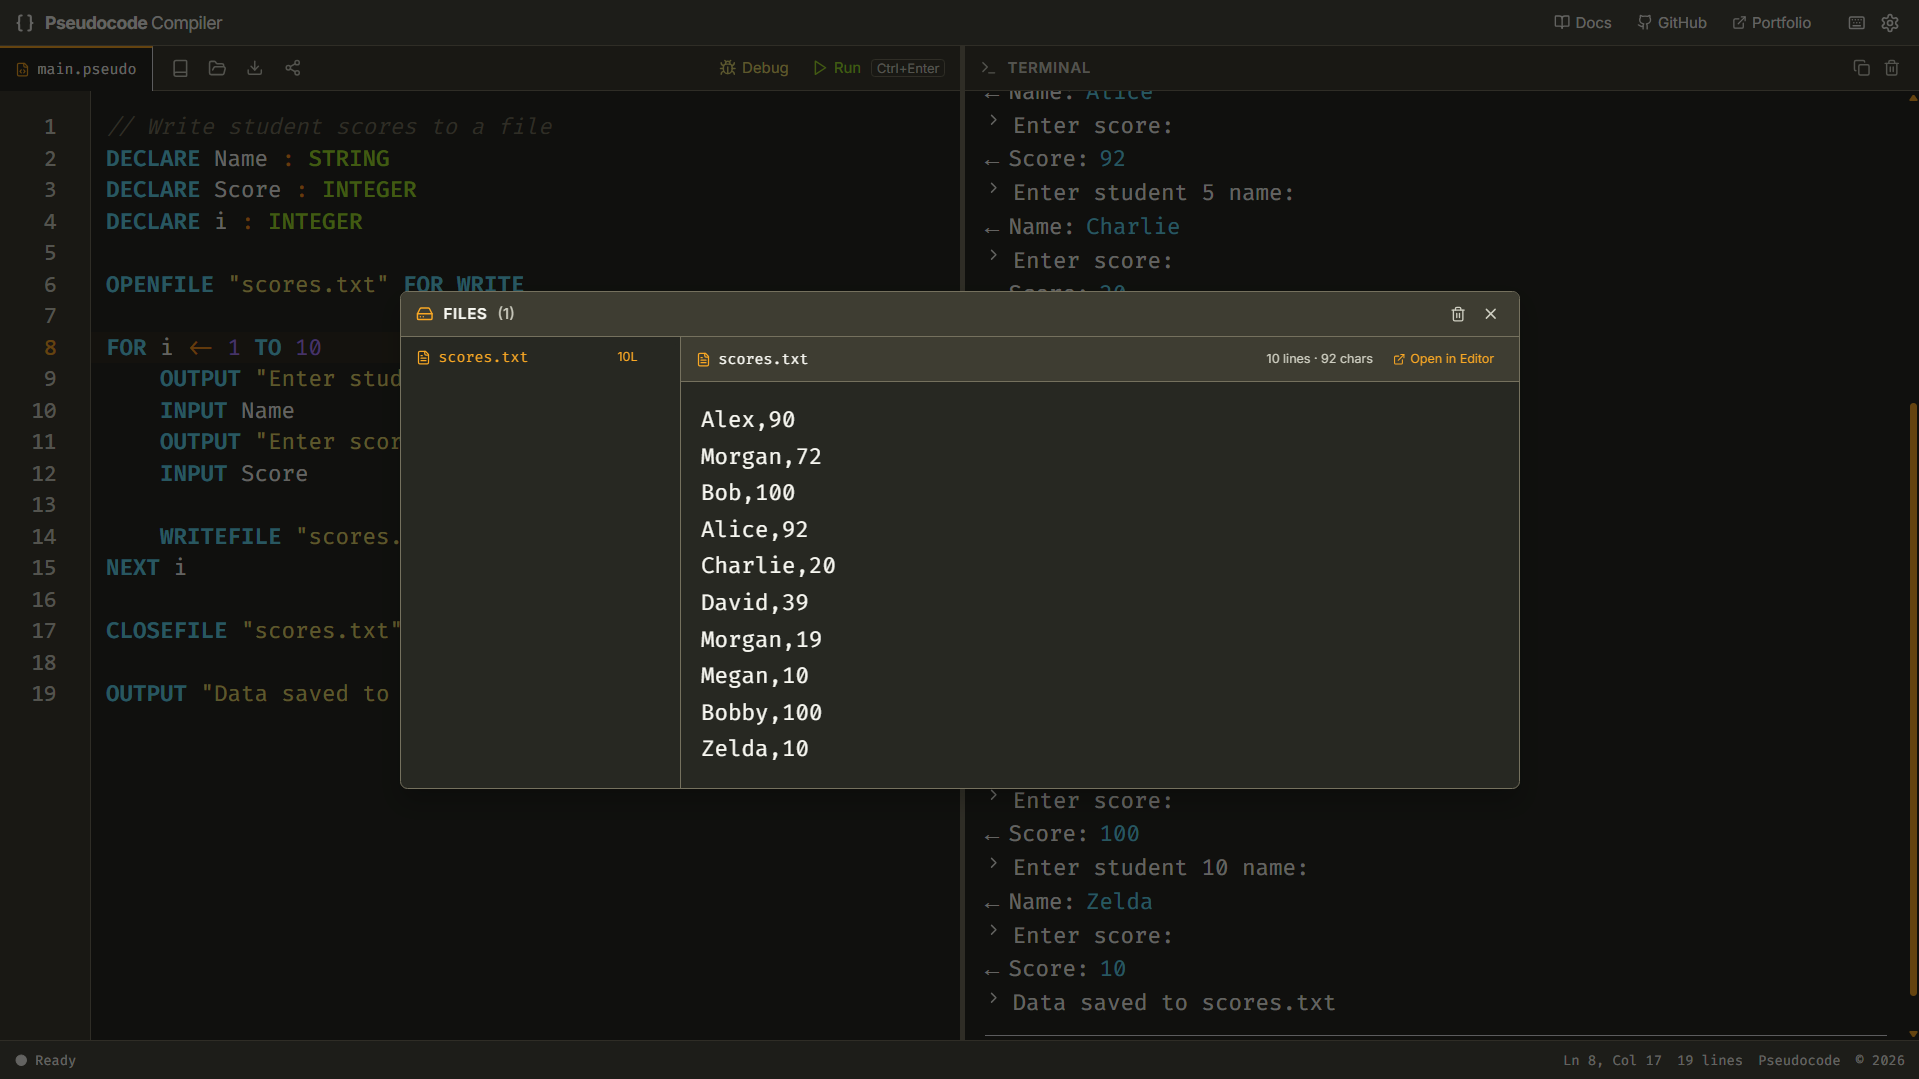
Task: Click the '10L' badge next to scores.txt
Action: tap(627, 357)
